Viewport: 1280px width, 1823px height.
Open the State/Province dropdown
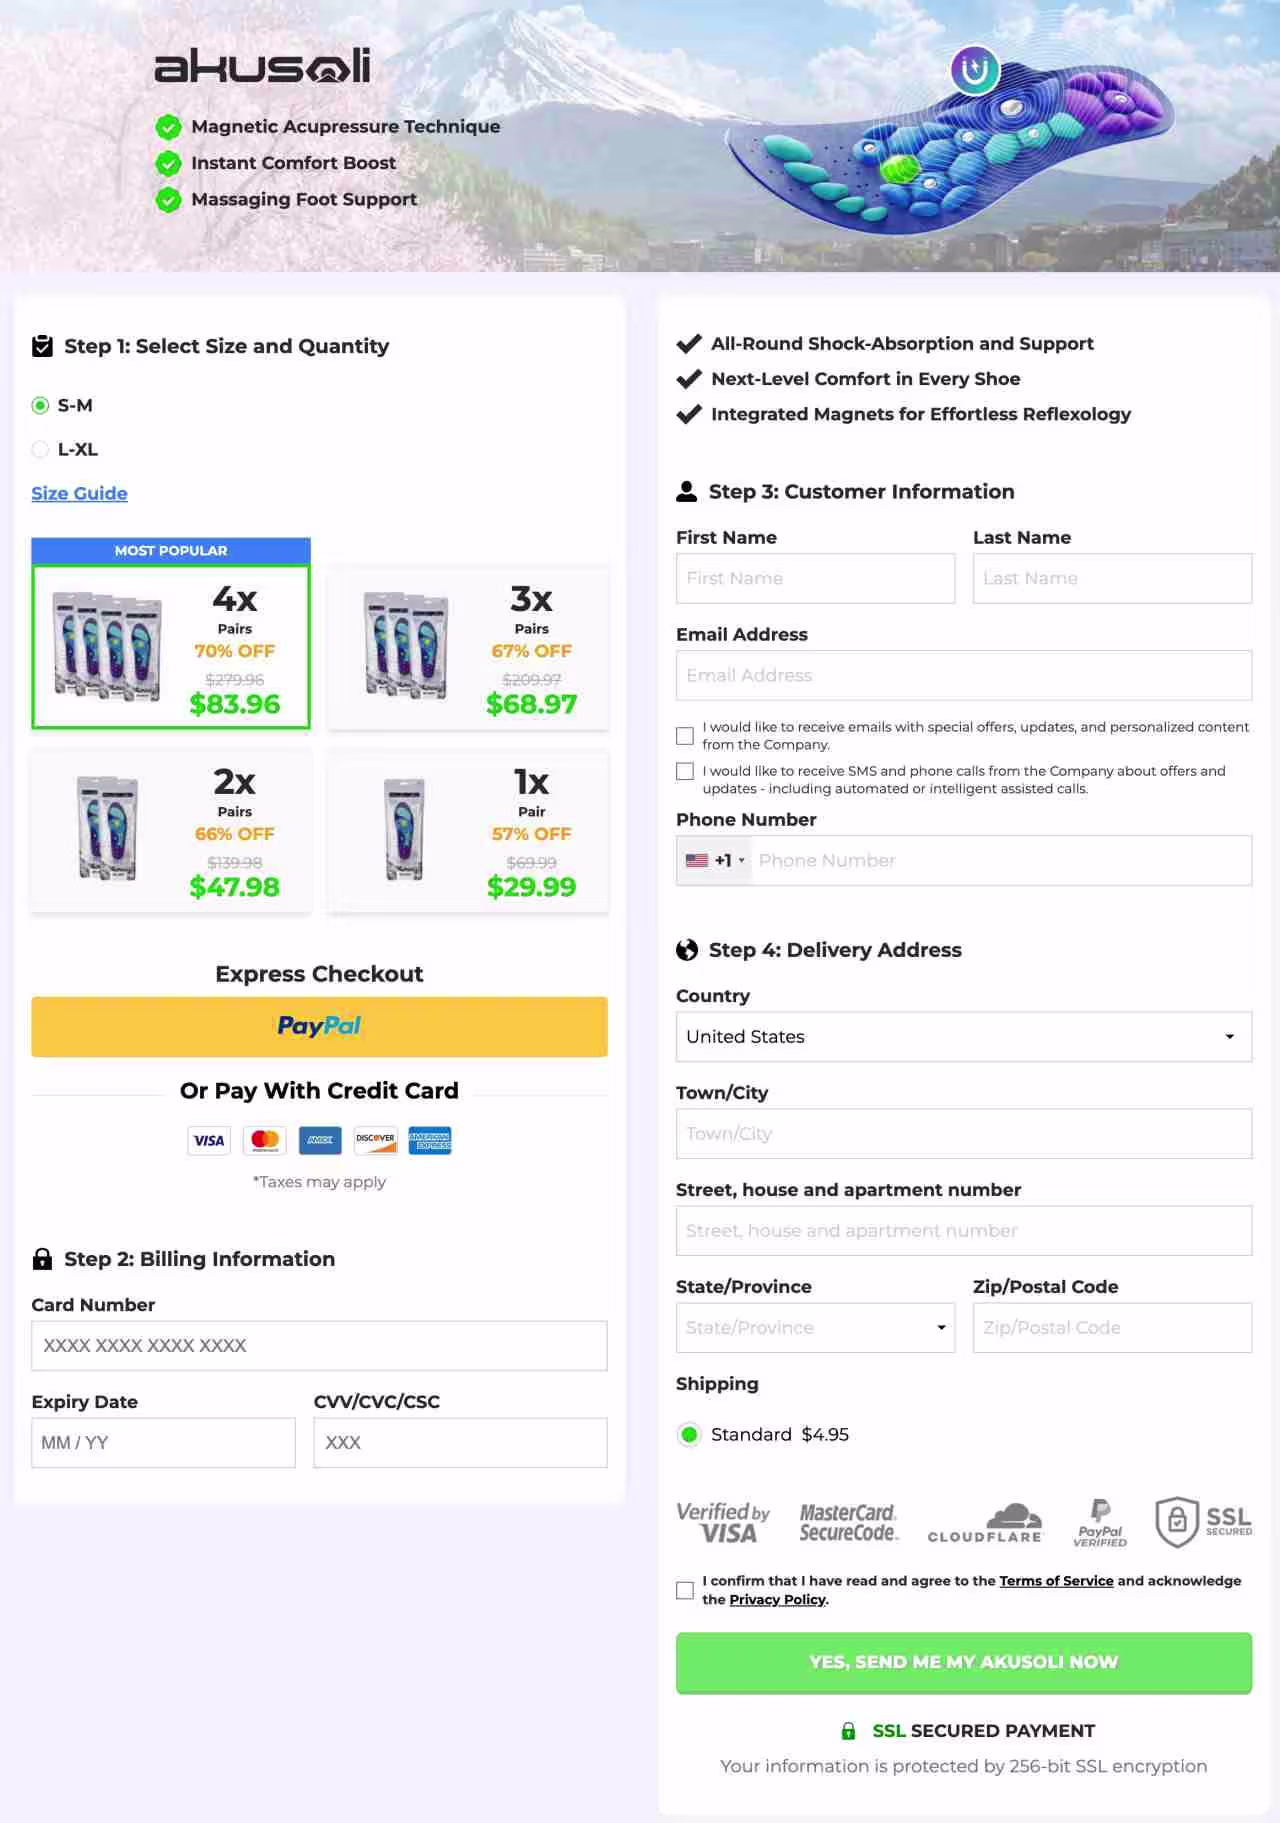pos(815,1328)
